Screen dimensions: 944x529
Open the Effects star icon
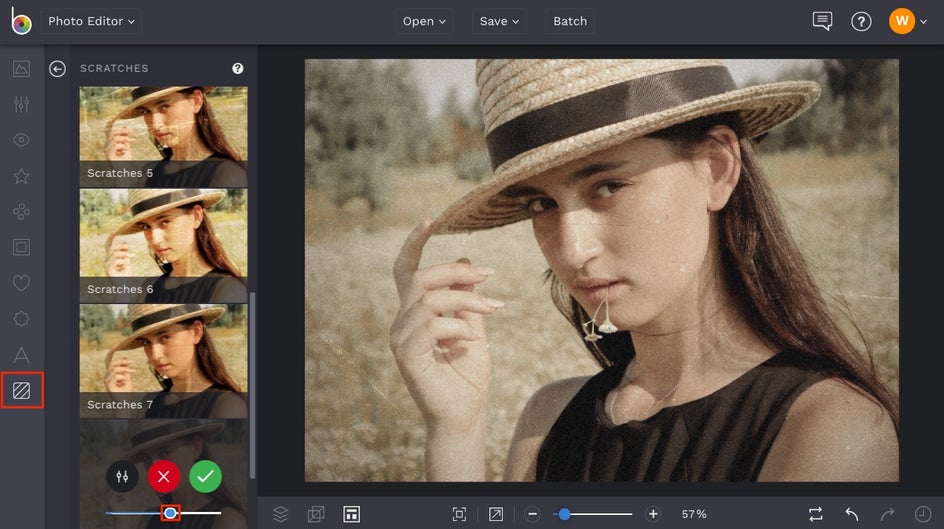[x=21, y=176]
